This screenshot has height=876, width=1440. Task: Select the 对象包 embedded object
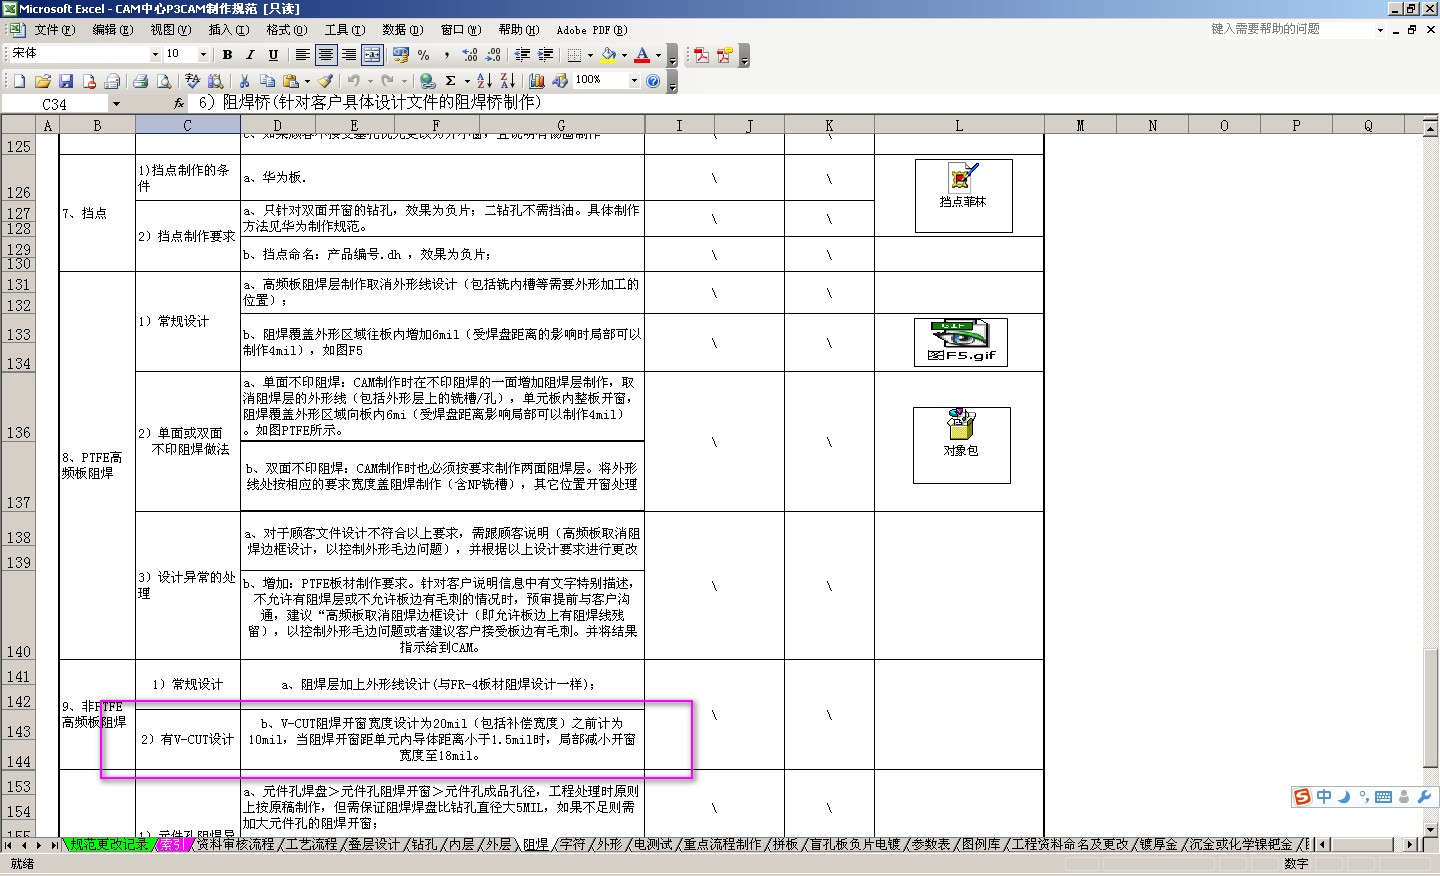961,445
